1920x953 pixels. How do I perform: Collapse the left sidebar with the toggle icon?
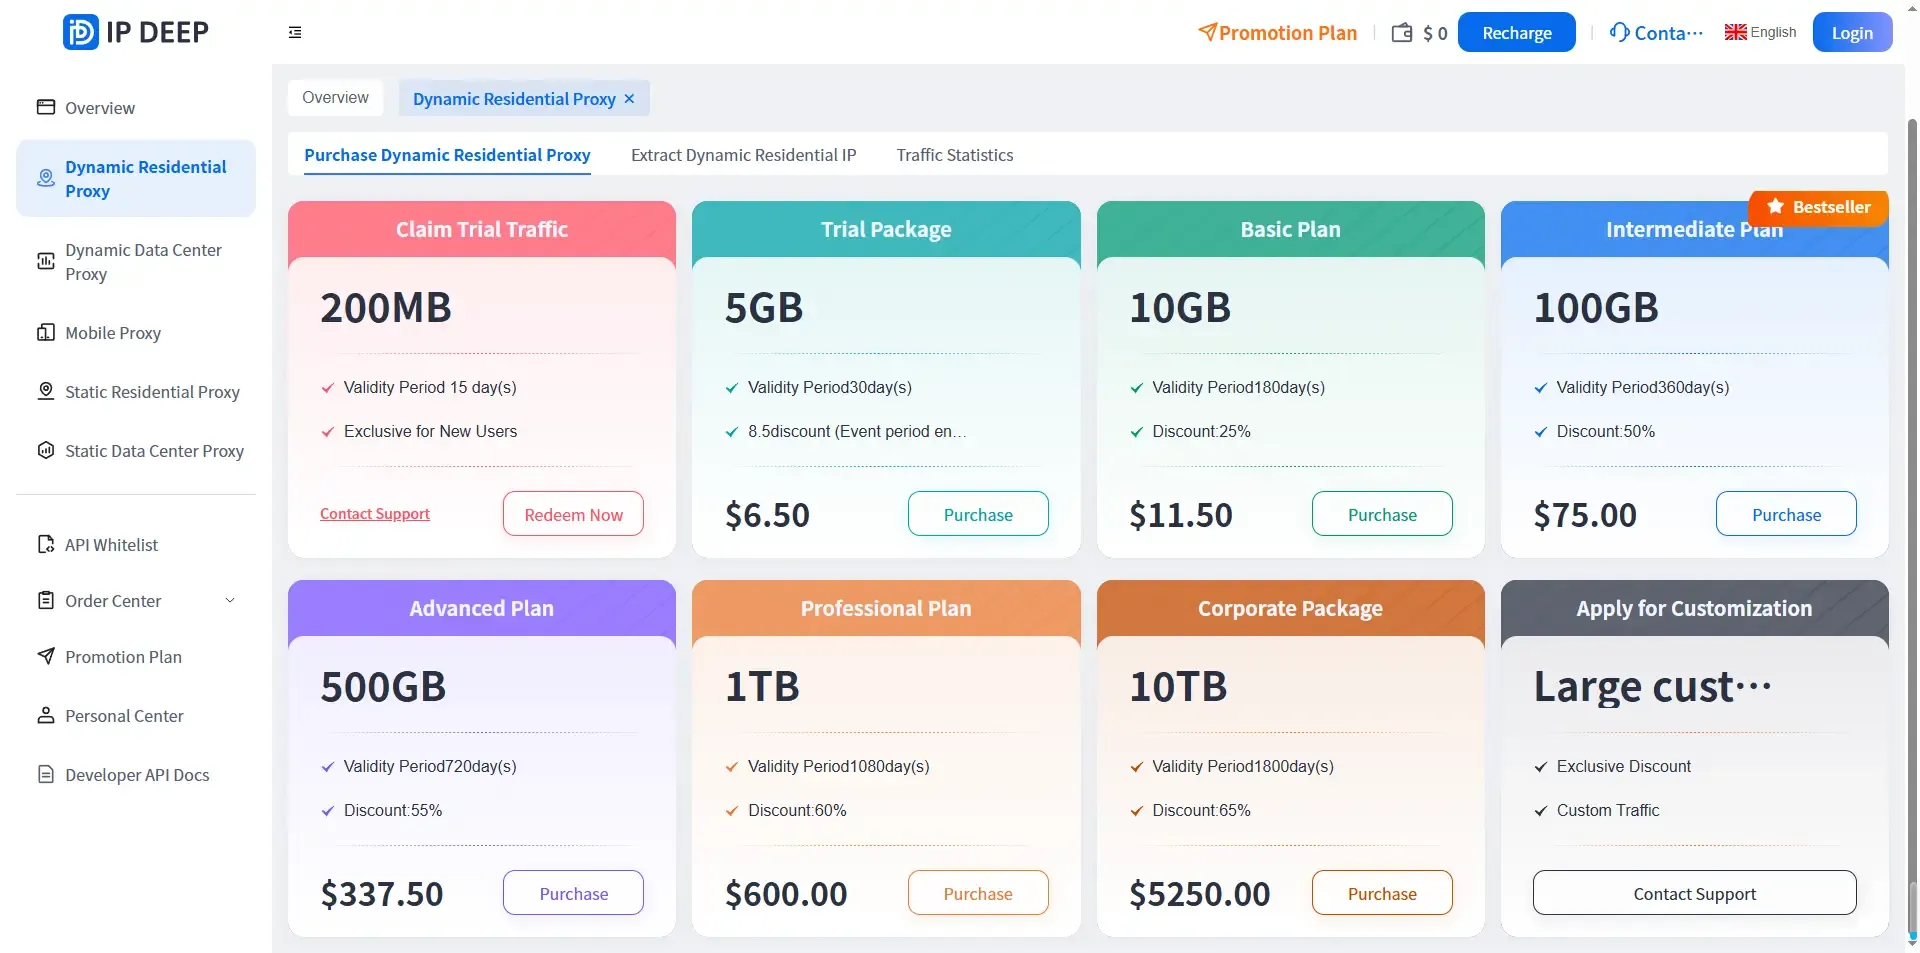pyautogui.click(x=294, y=32)
